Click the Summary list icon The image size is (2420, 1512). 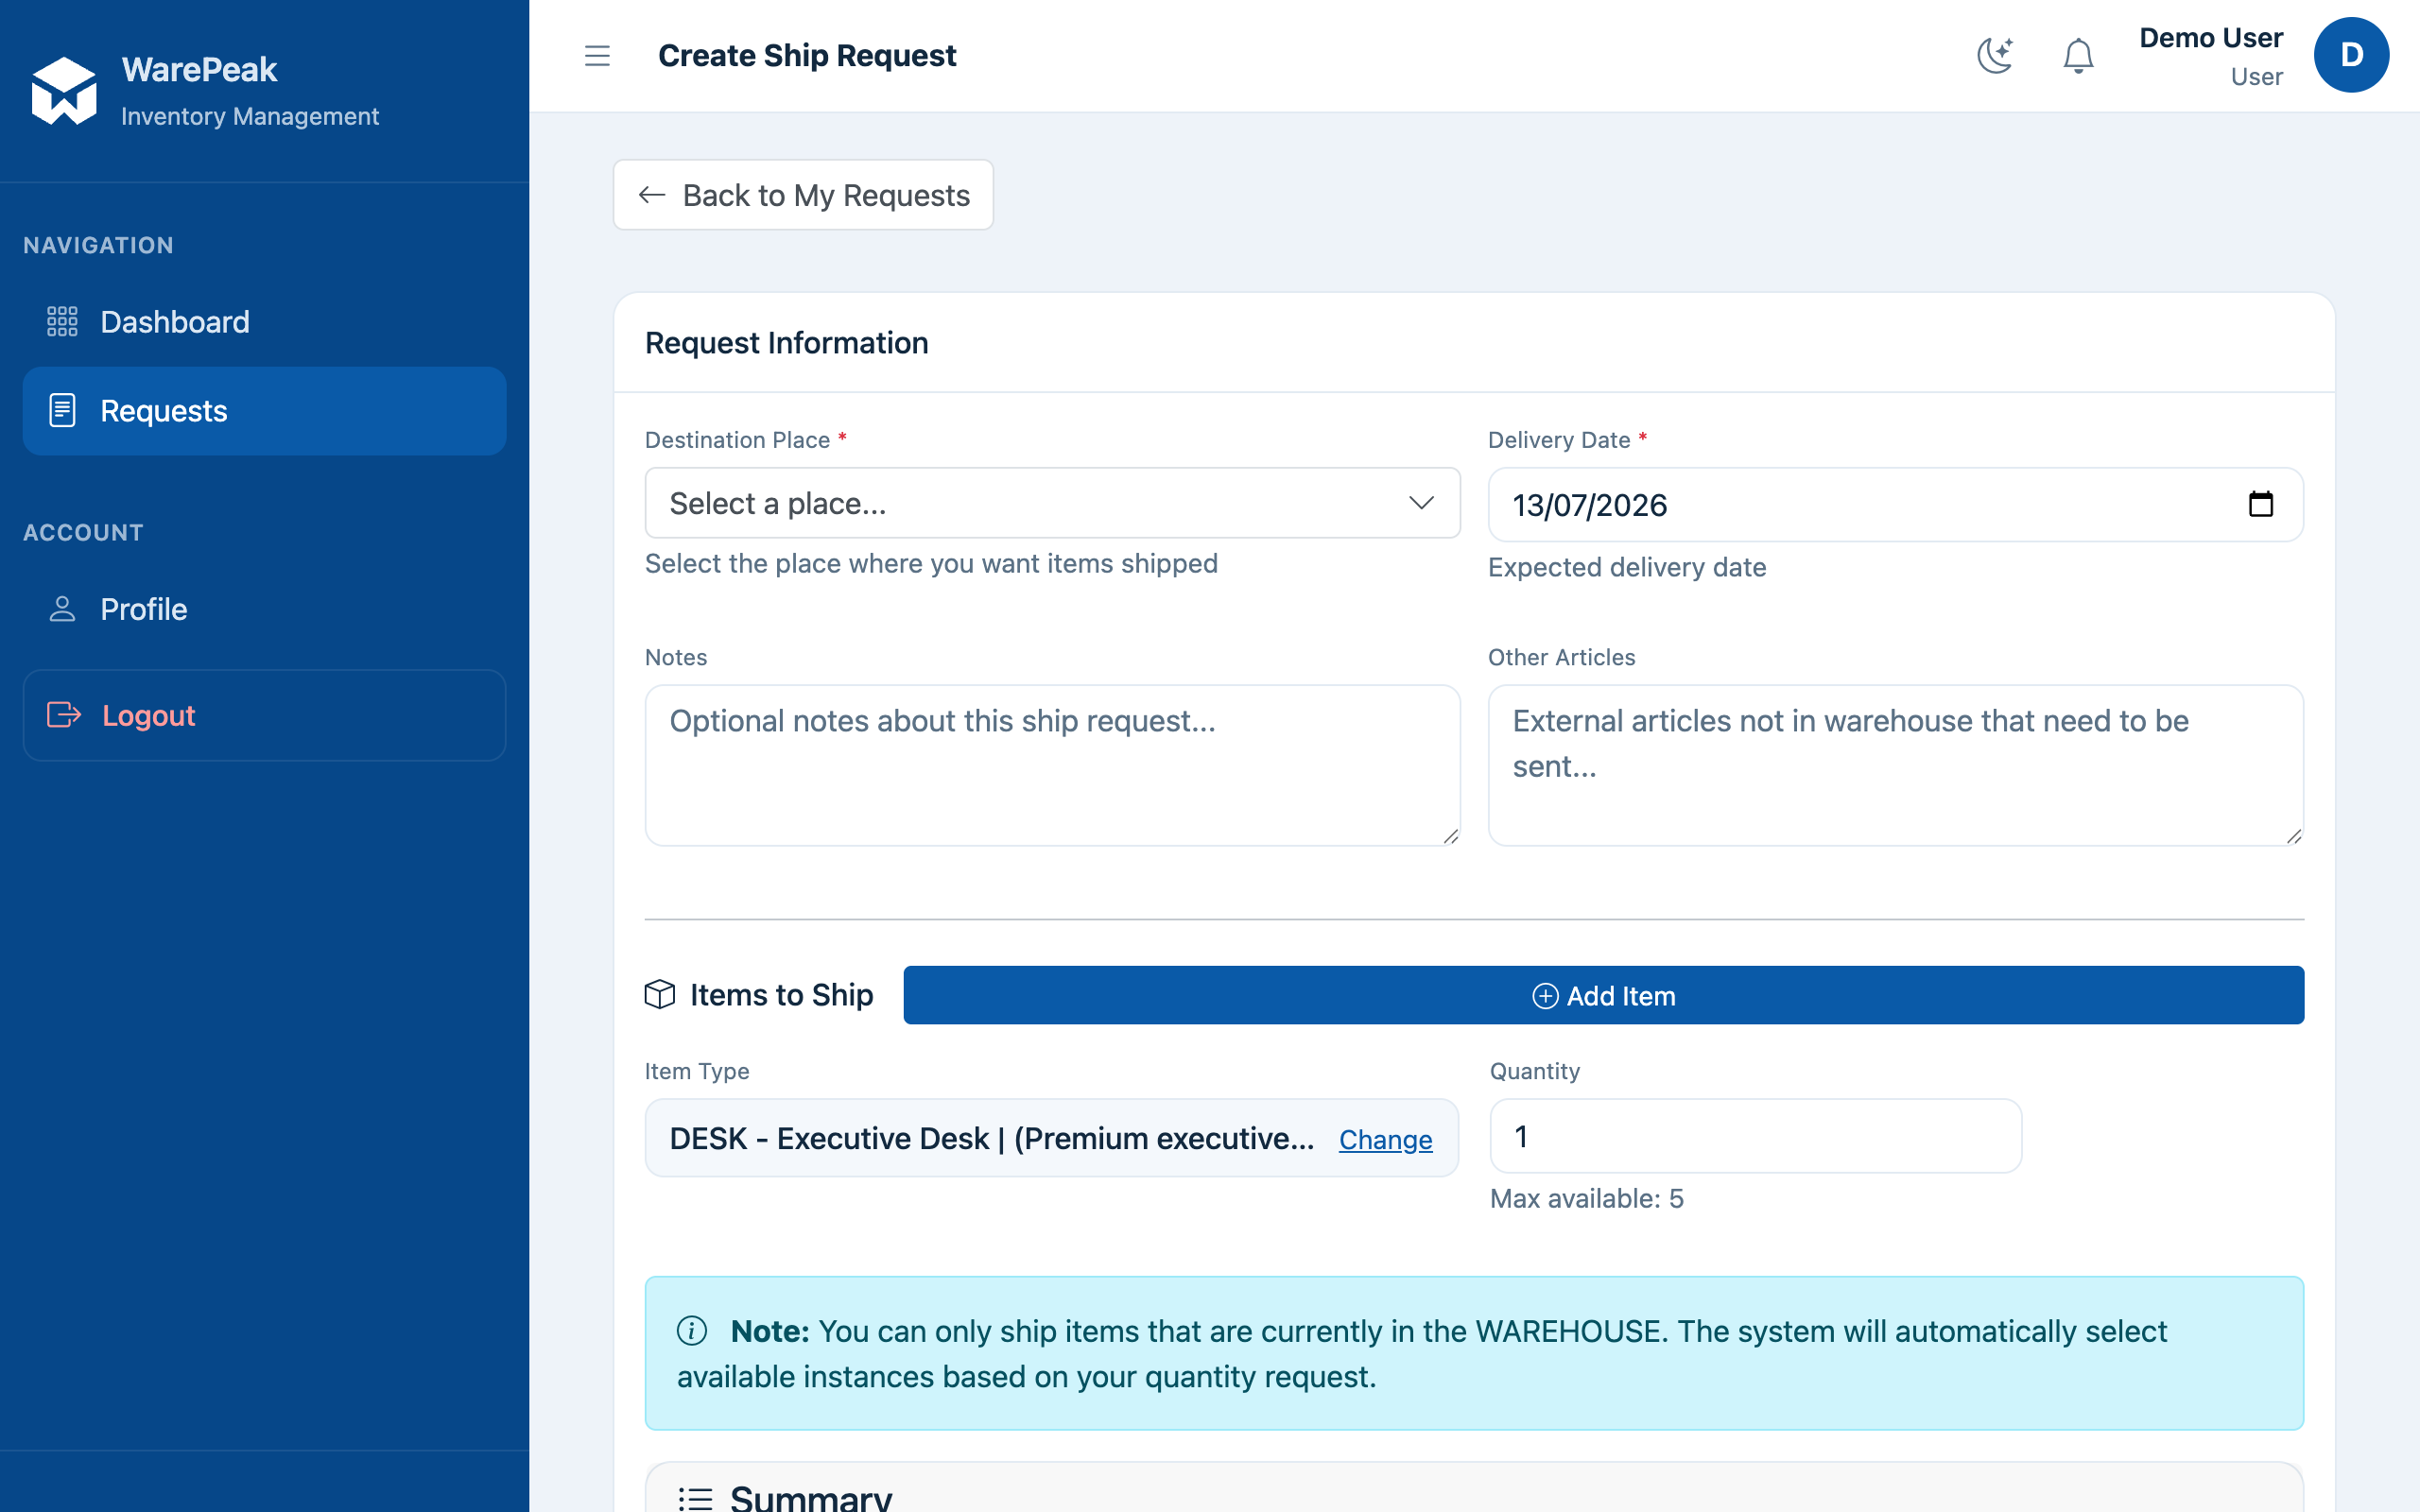pos(695,1498)
